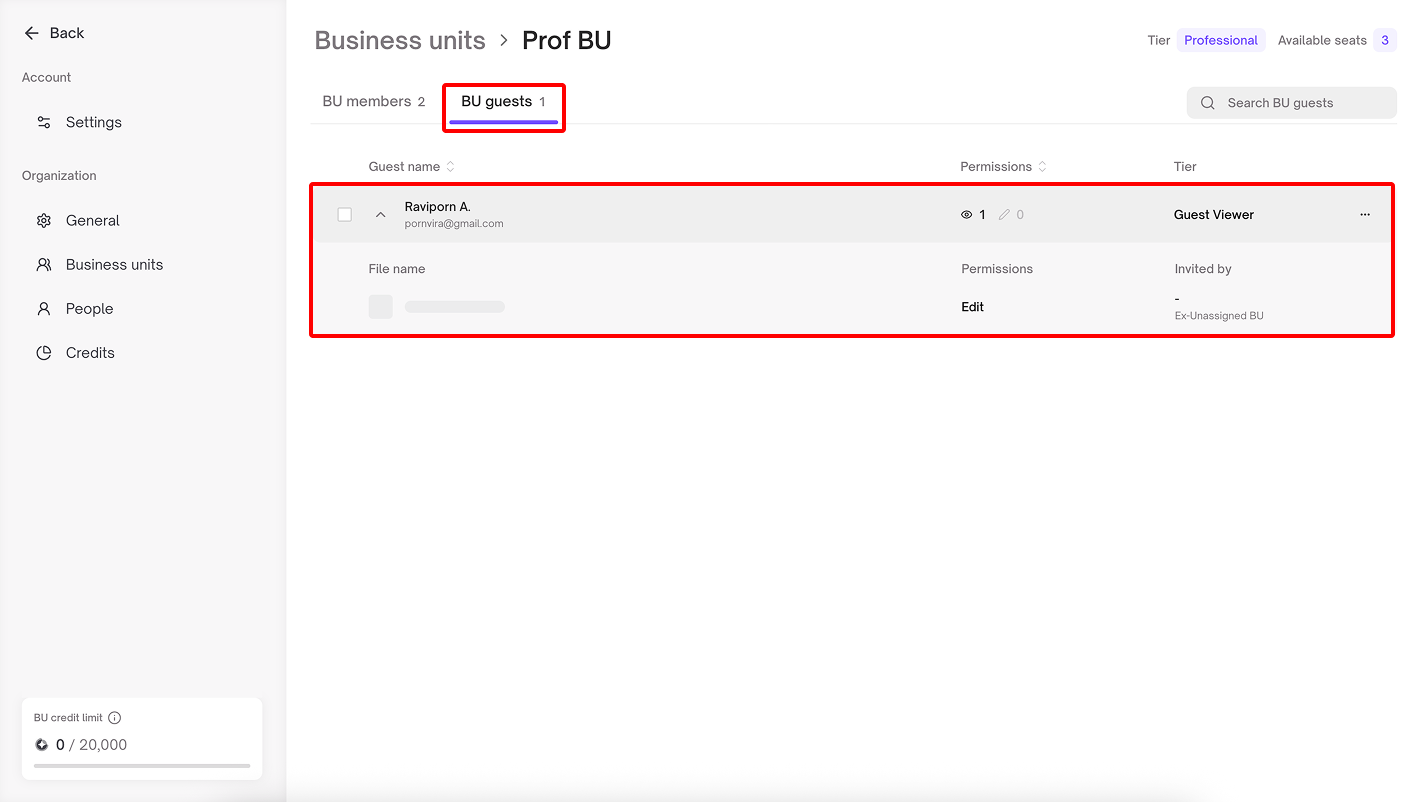Image resolution: width=1418 pixels, height=802 pixels.
Task: Open the three-dot menu for Raviporn A.
Action: tap(1365, 215)
